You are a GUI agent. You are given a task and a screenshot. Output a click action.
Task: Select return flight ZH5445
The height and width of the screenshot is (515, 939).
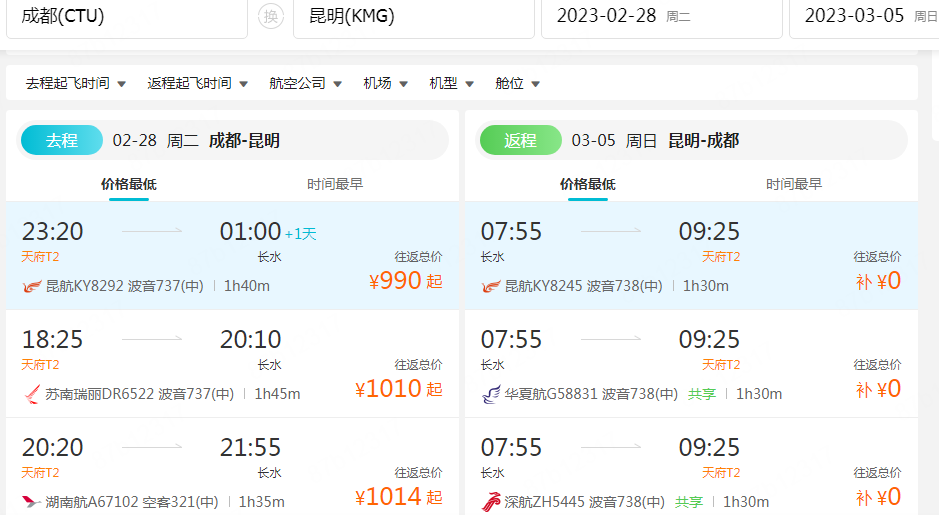691,467
